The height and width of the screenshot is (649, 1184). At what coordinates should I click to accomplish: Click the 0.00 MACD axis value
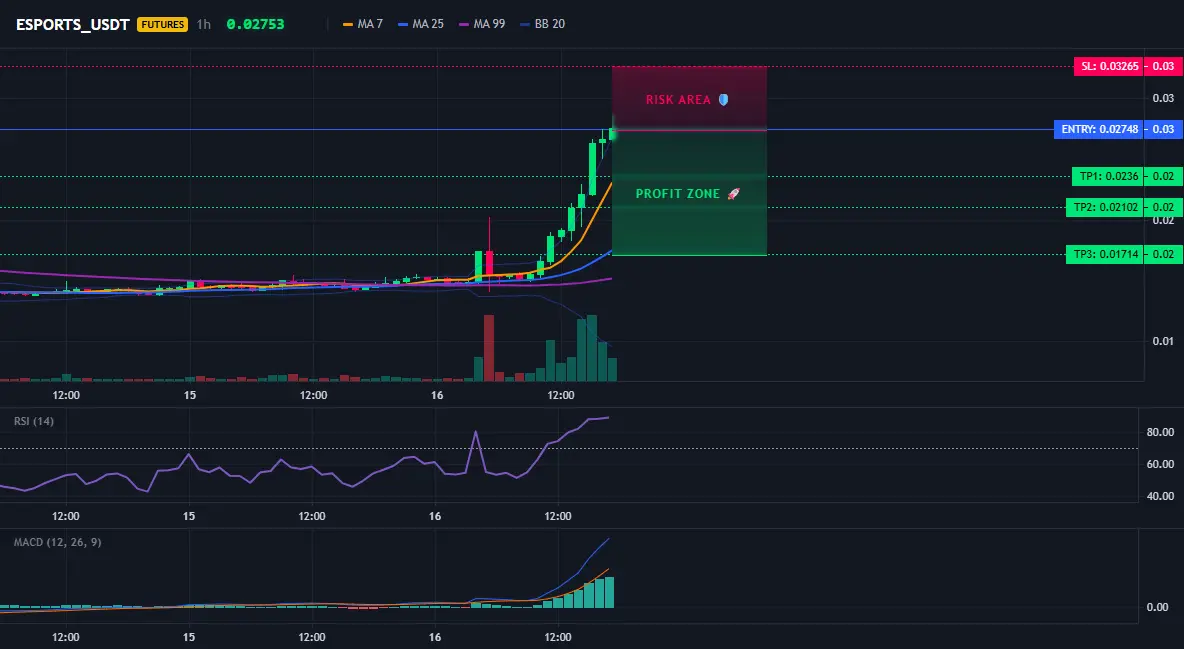(1158, 607)
